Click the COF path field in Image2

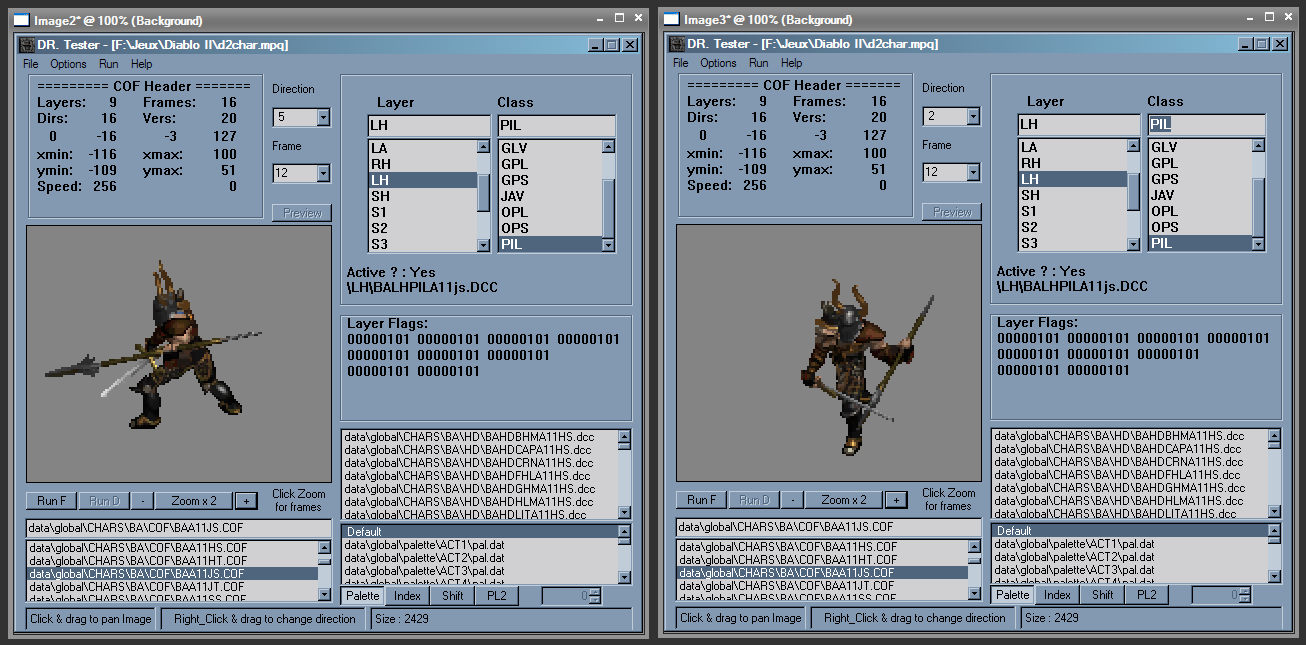click(178, 528)
